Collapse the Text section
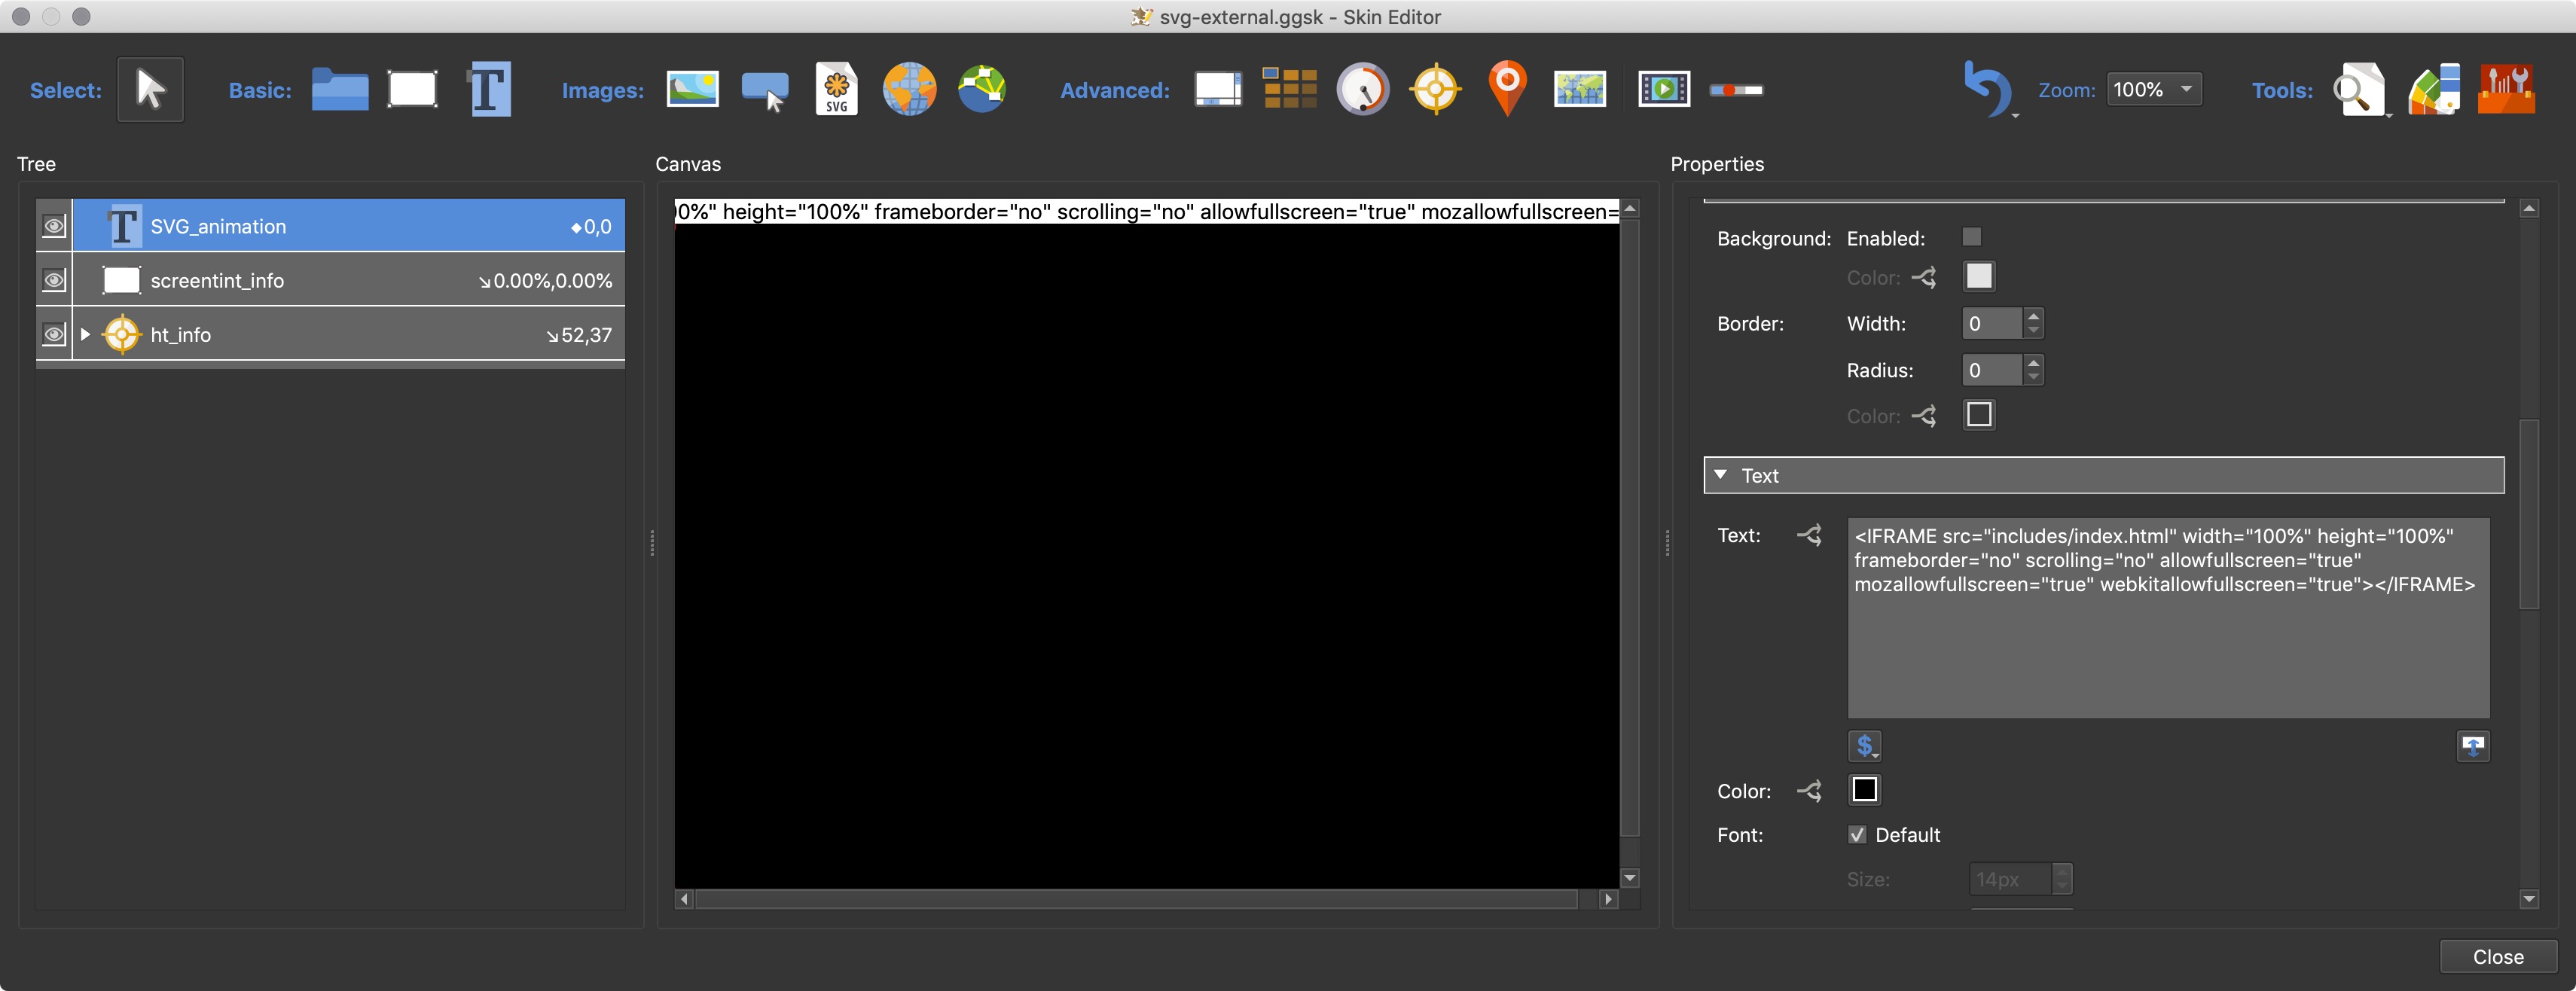Viewport: 2576px width, 991px height. [1720, 475]
